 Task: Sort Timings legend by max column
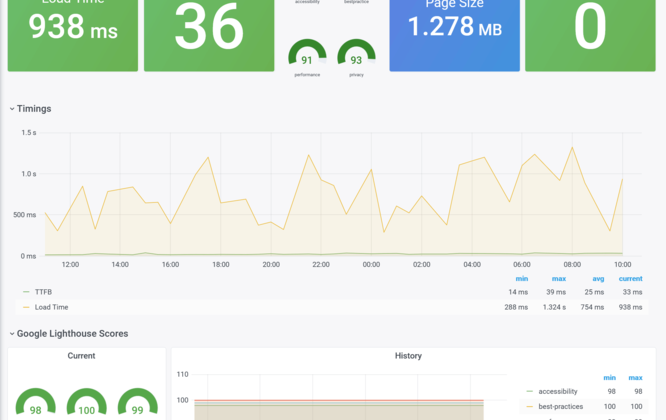[x=558, y=278]
